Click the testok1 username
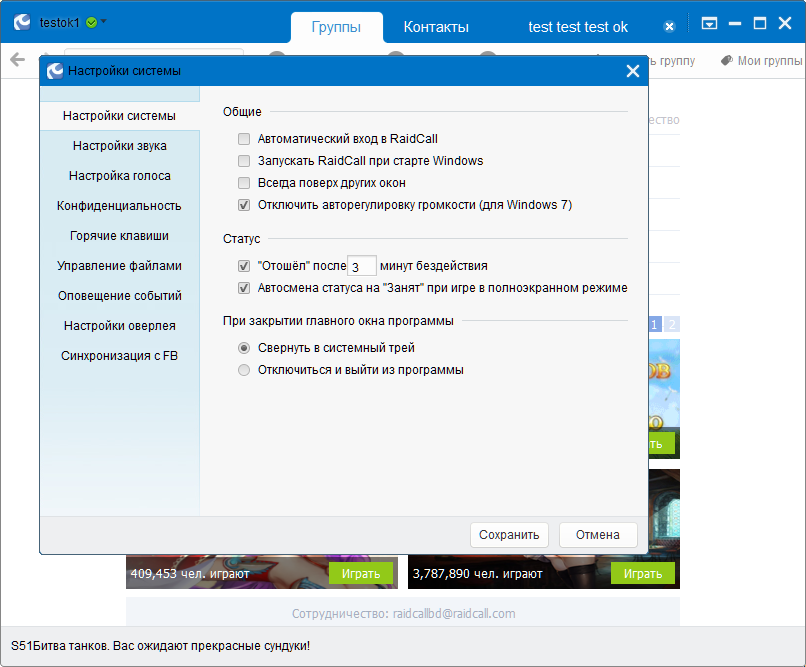 point(60,23)
